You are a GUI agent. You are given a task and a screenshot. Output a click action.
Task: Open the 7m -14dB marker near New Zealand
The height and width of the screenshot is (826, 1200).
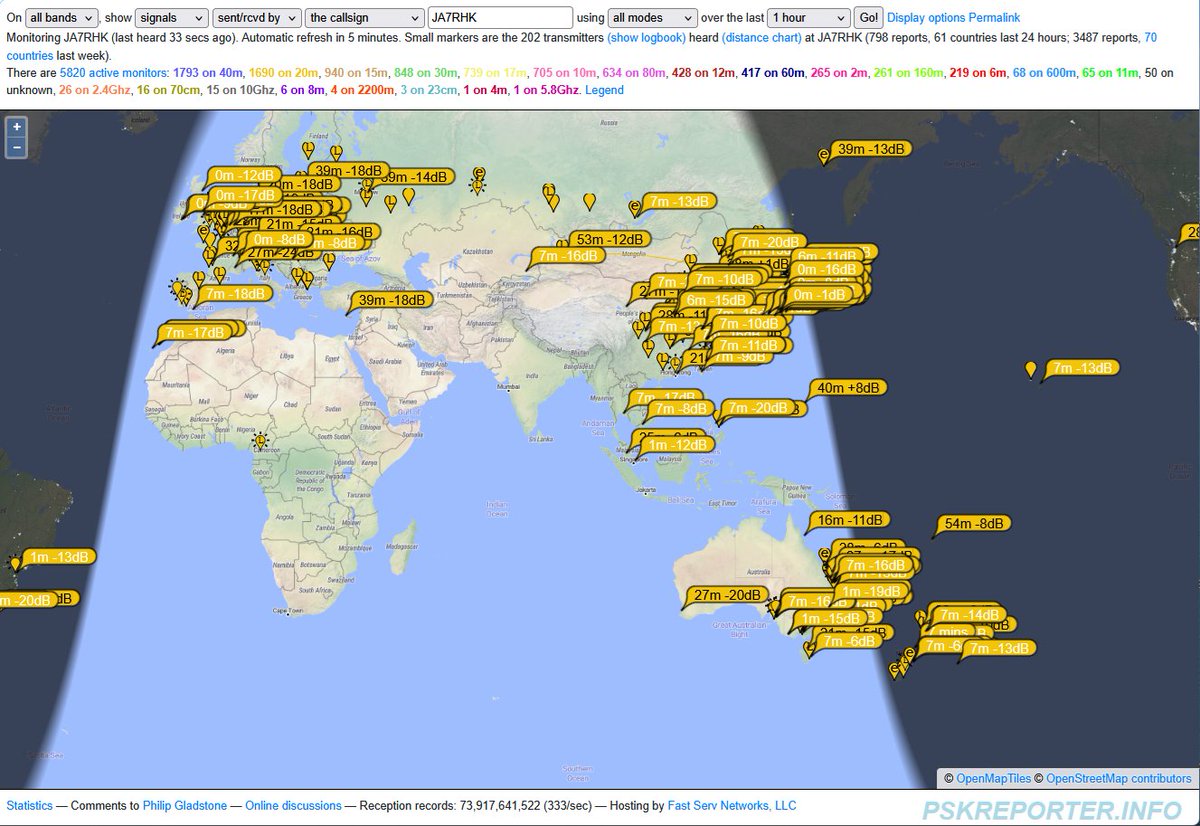(x=969, y=614)
